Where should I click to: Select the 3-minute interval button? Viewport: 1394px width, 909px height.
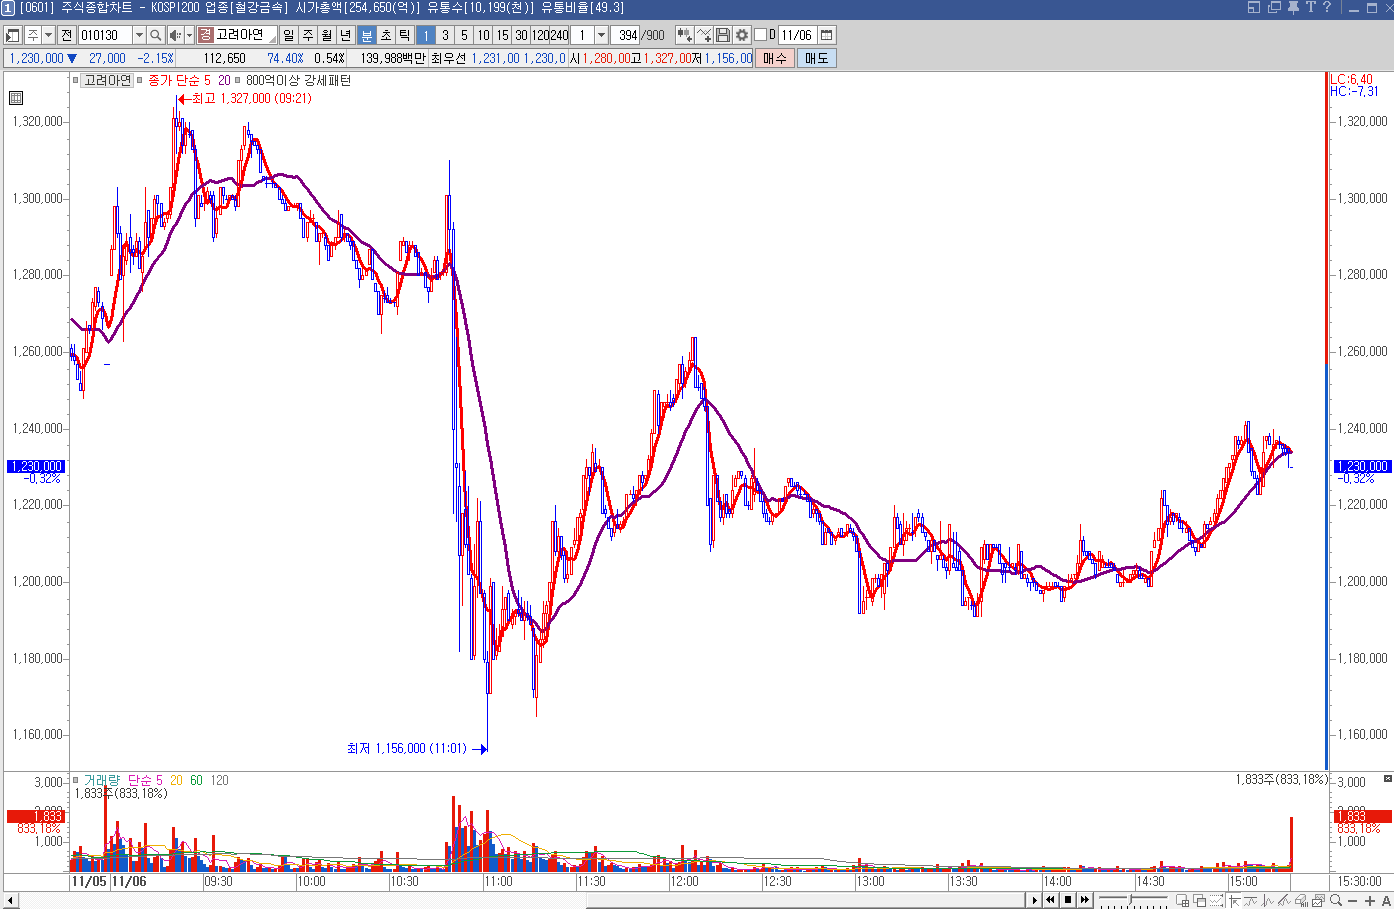pos(445,35)
